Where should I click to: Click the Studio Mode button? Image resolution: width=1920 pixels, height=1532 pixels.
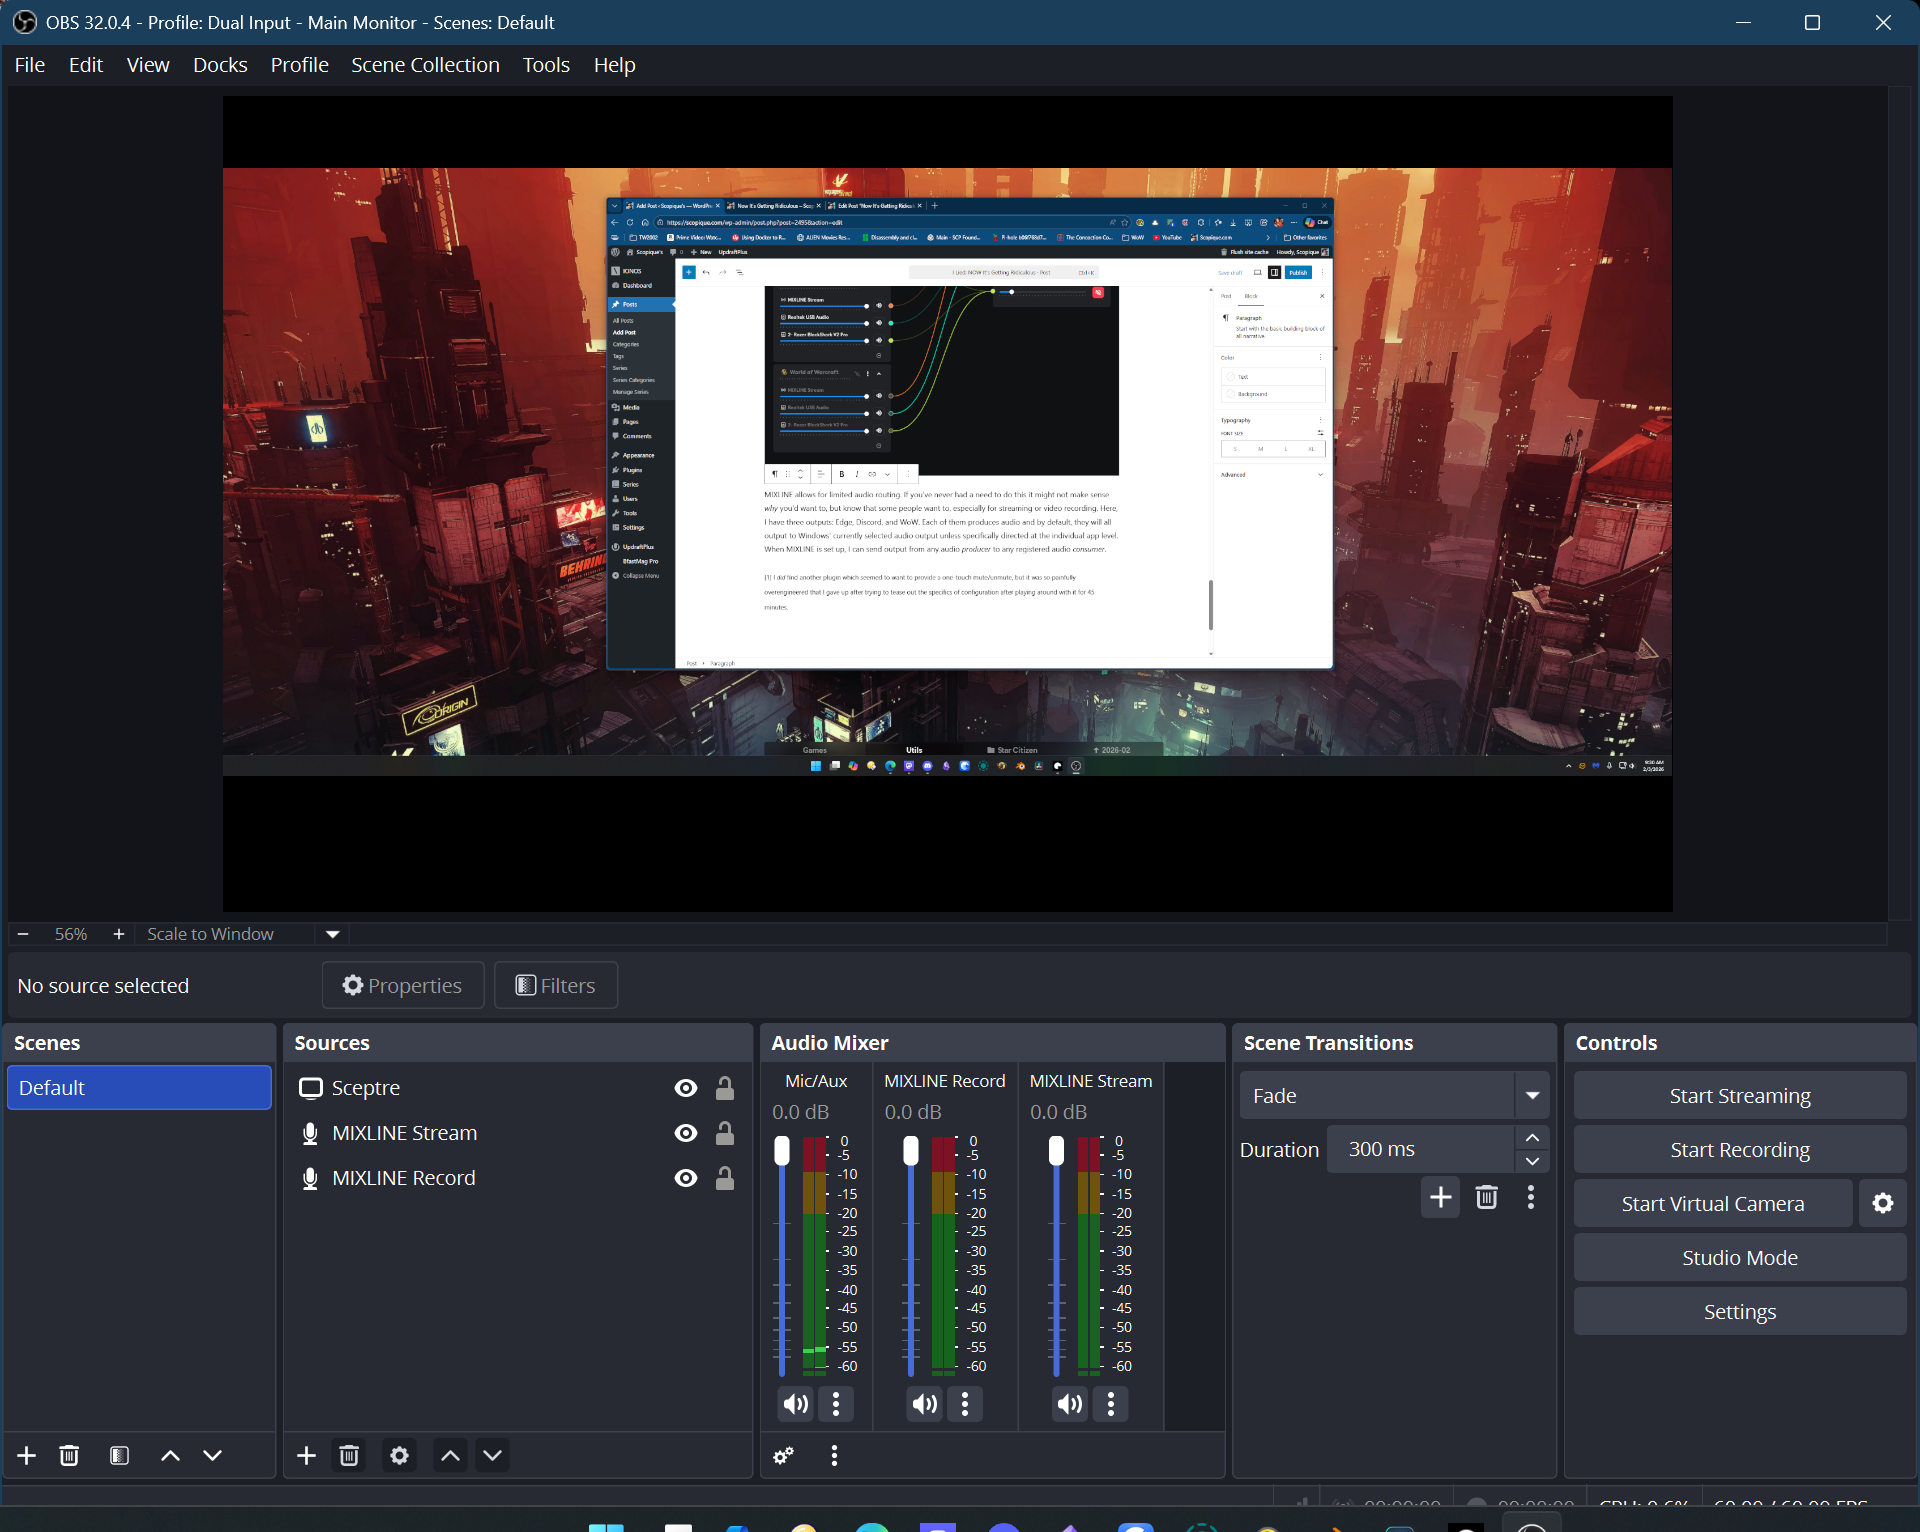1739,1258
